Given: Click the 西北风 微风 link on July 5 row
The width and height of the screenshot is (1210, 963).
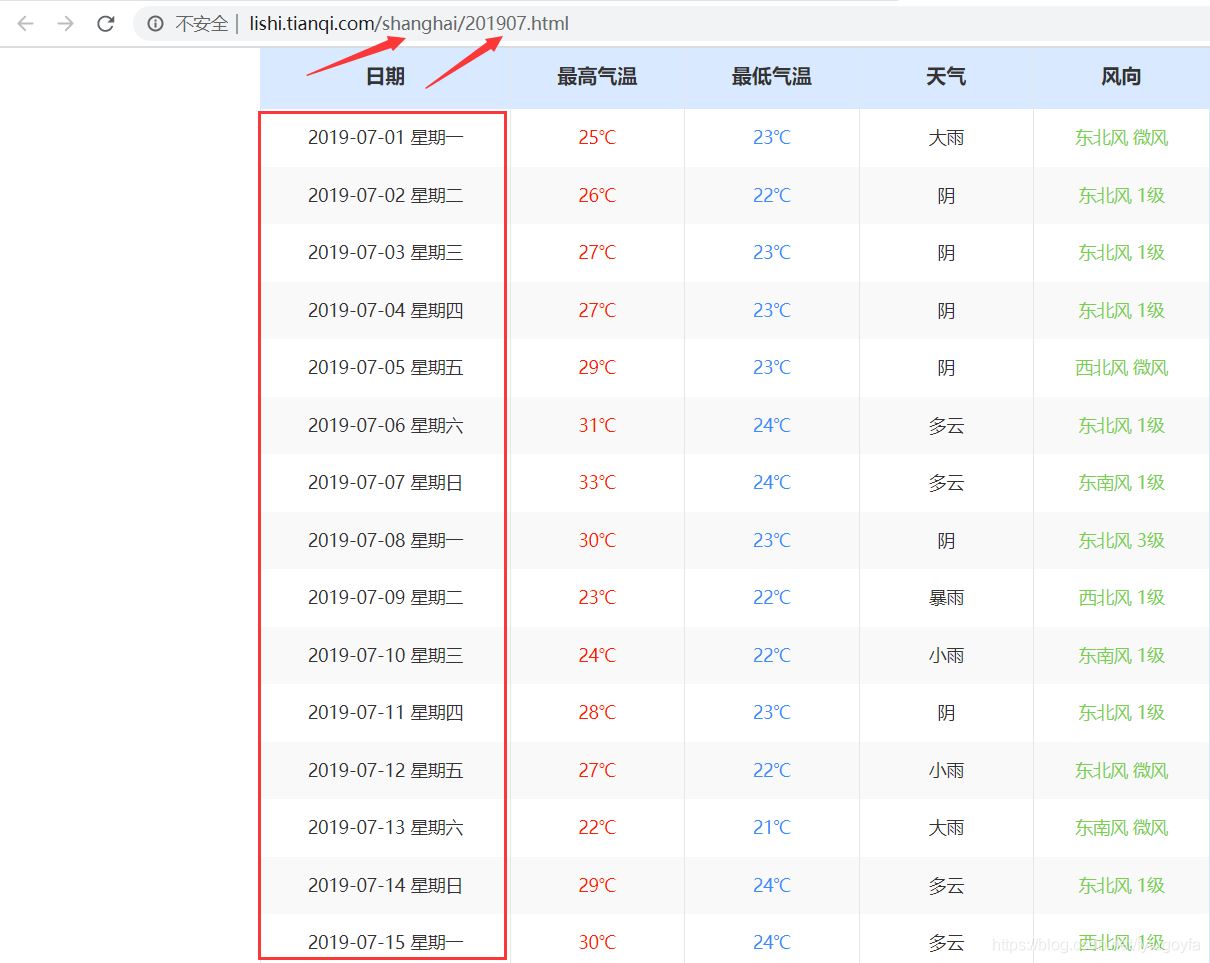Looking at the screenshot, I should 1121,368.
